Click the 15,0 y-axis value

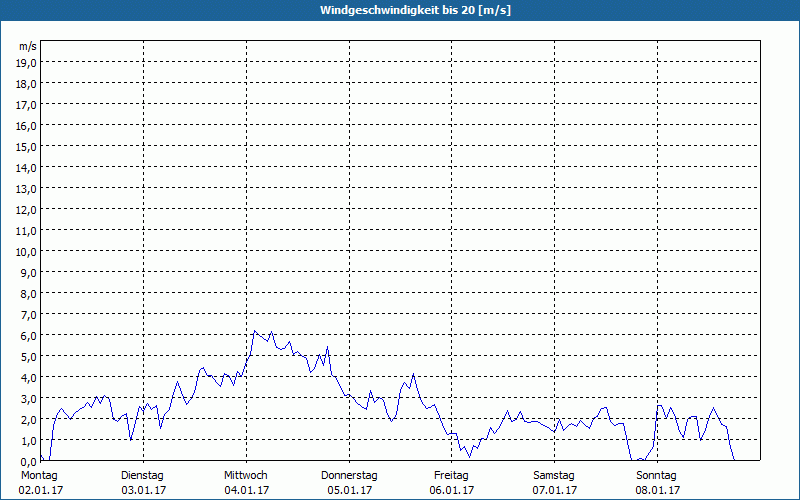point(26,147)
